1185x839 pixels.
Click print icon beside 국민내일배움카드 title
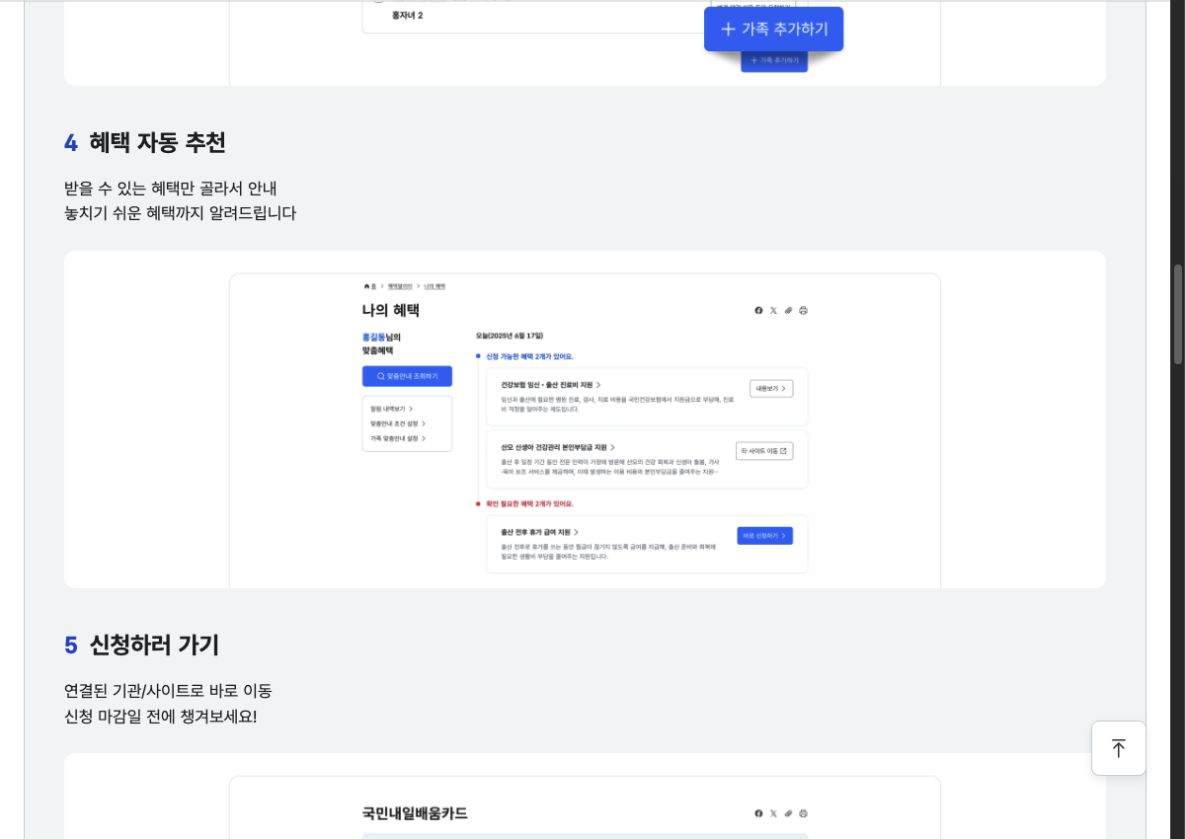[803, 813]
